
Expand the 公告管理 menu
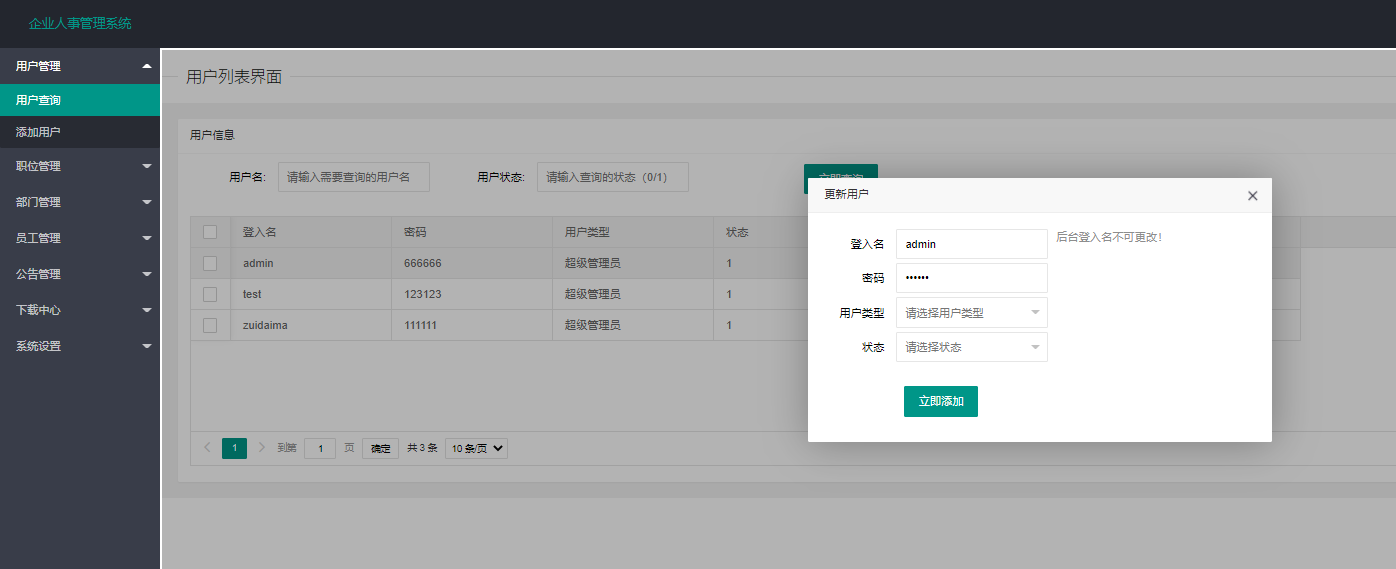pyautogui.click(x=80, y=274)
